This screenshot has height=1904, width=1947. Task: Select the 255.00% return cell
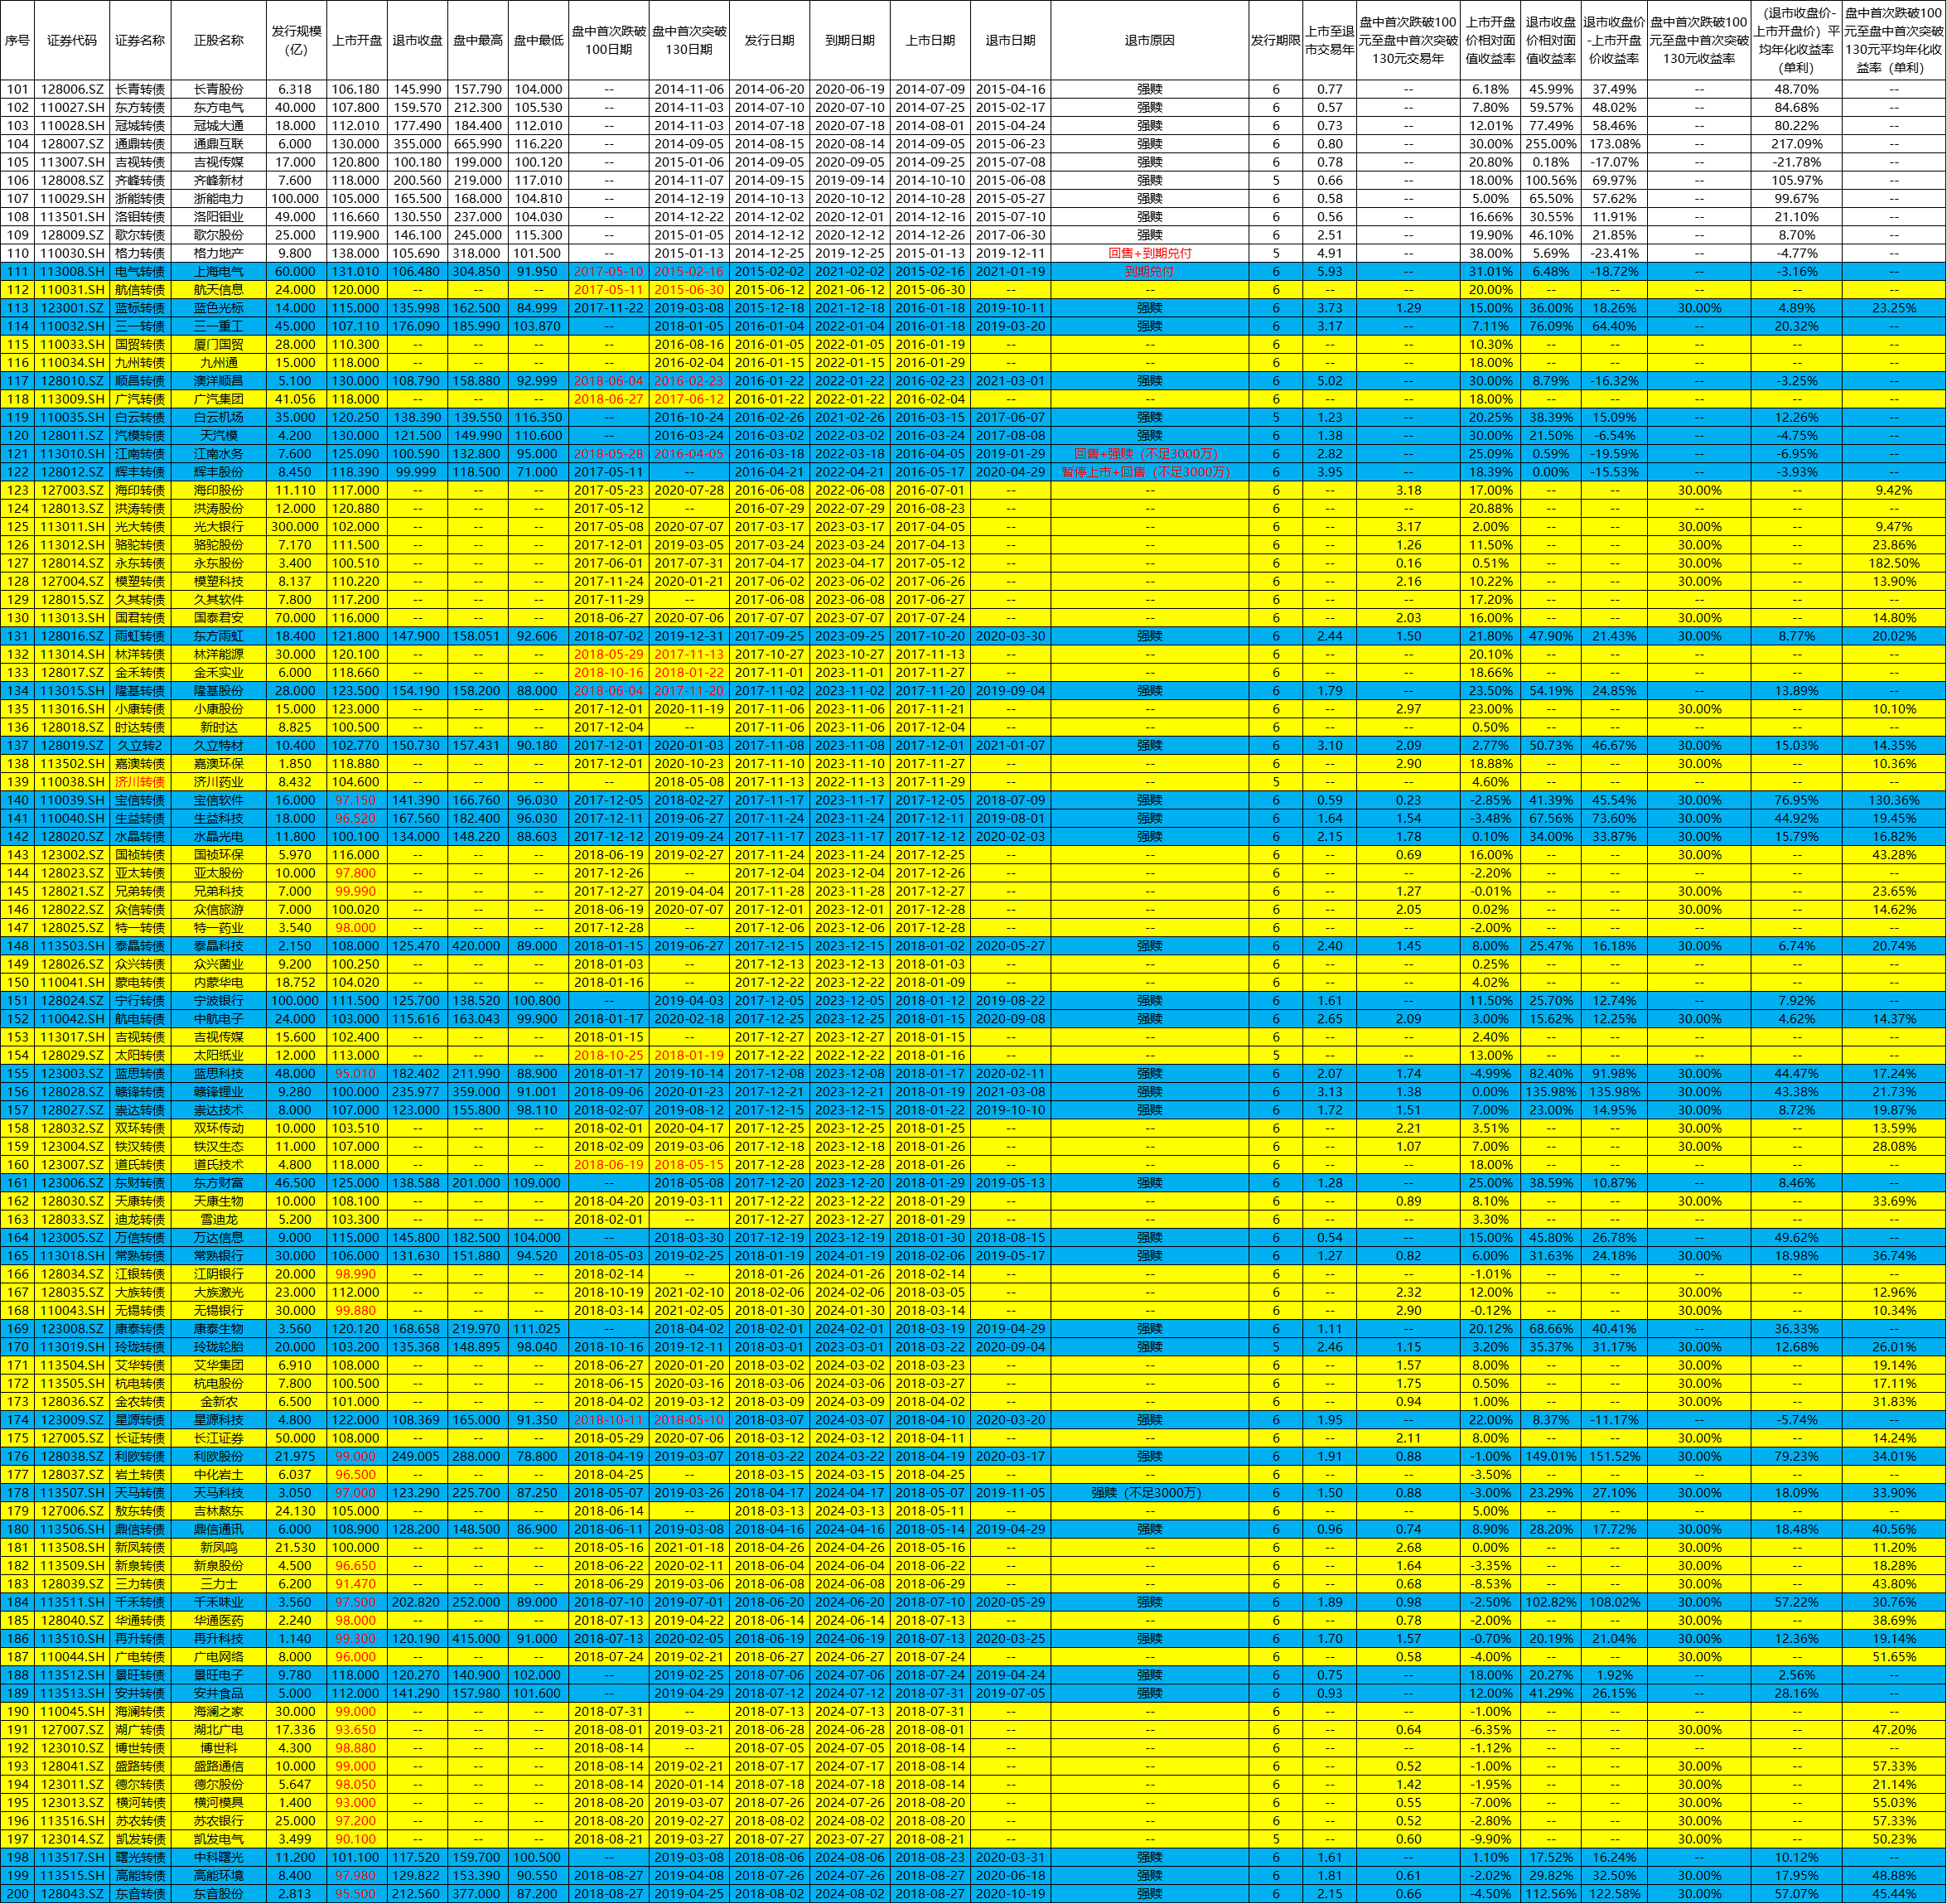[x=1550, y=144]
